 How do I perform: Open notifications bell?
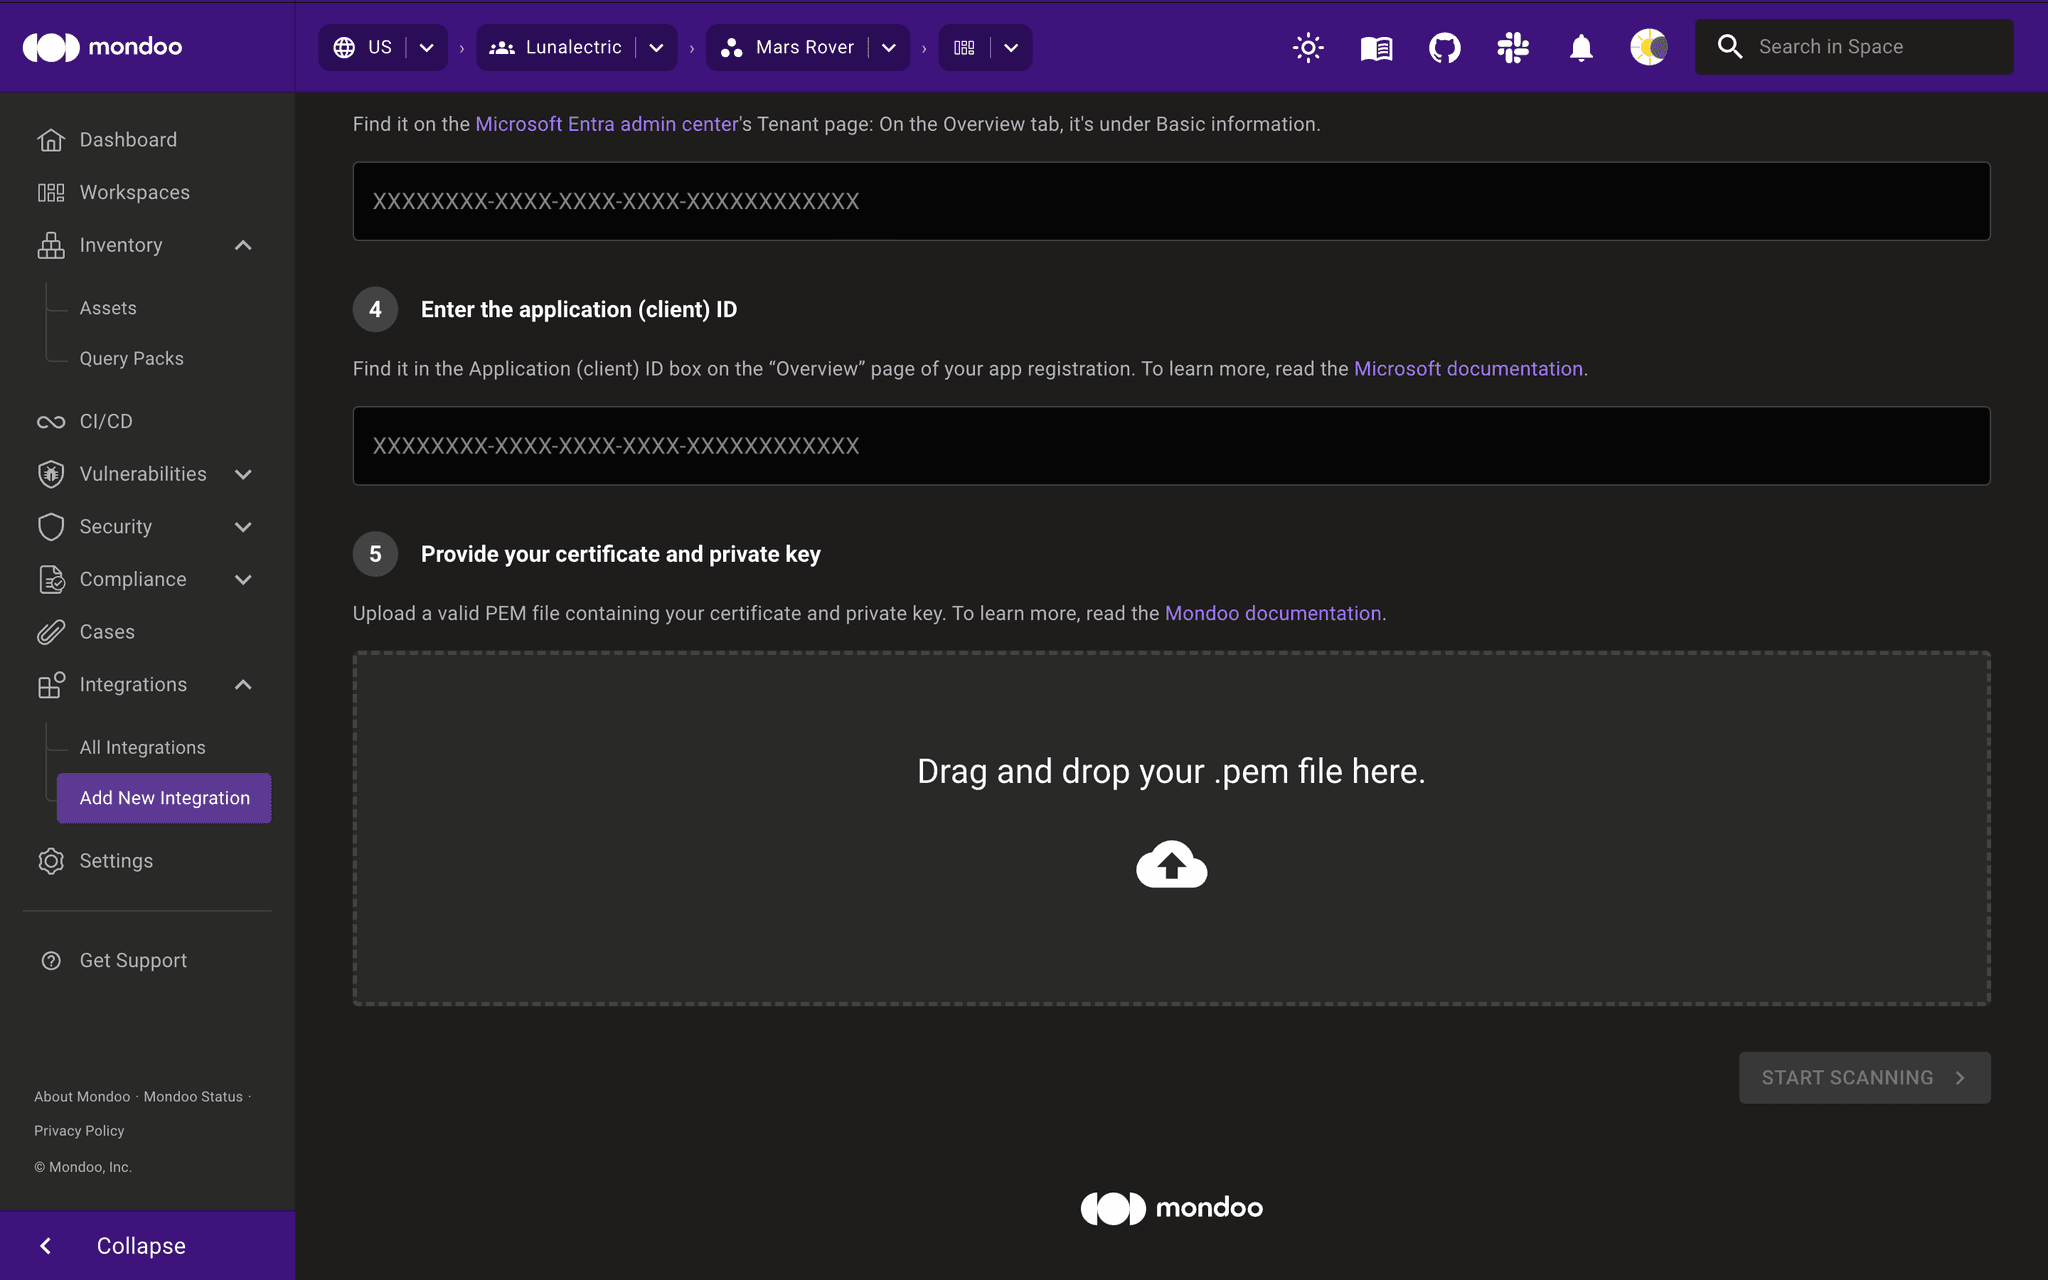coord(1580,47)
